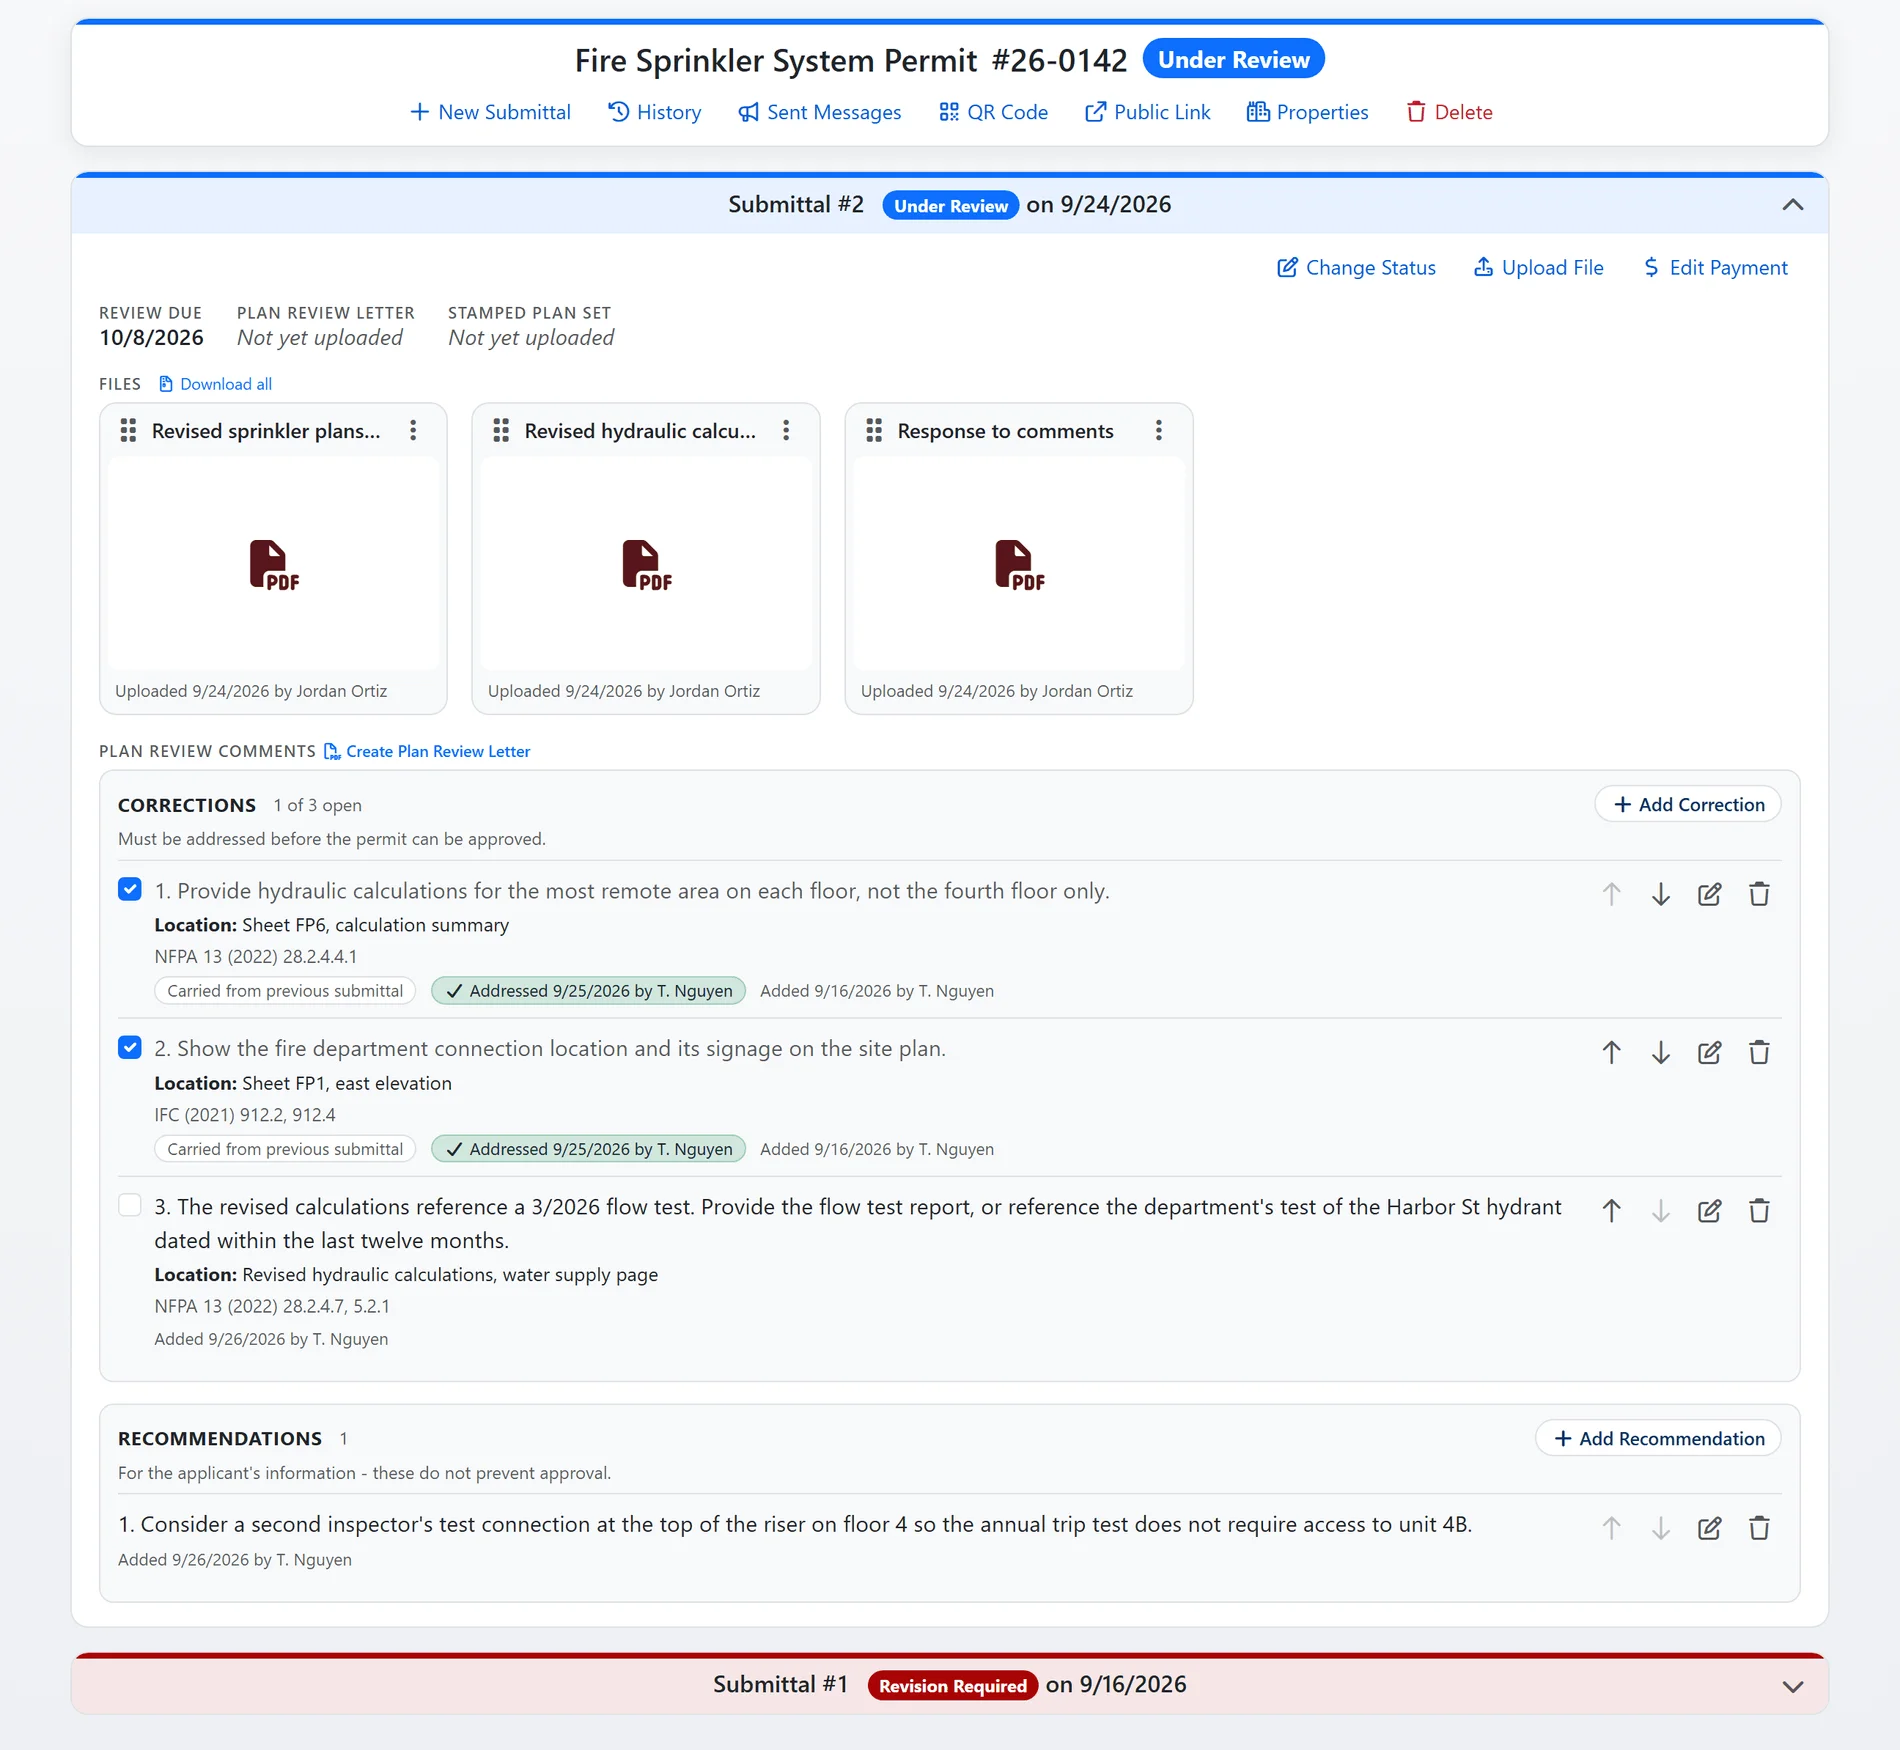Click Submittal #2 header title
The width and height of the screenshot is (1900, 1750).
[796, 205]
